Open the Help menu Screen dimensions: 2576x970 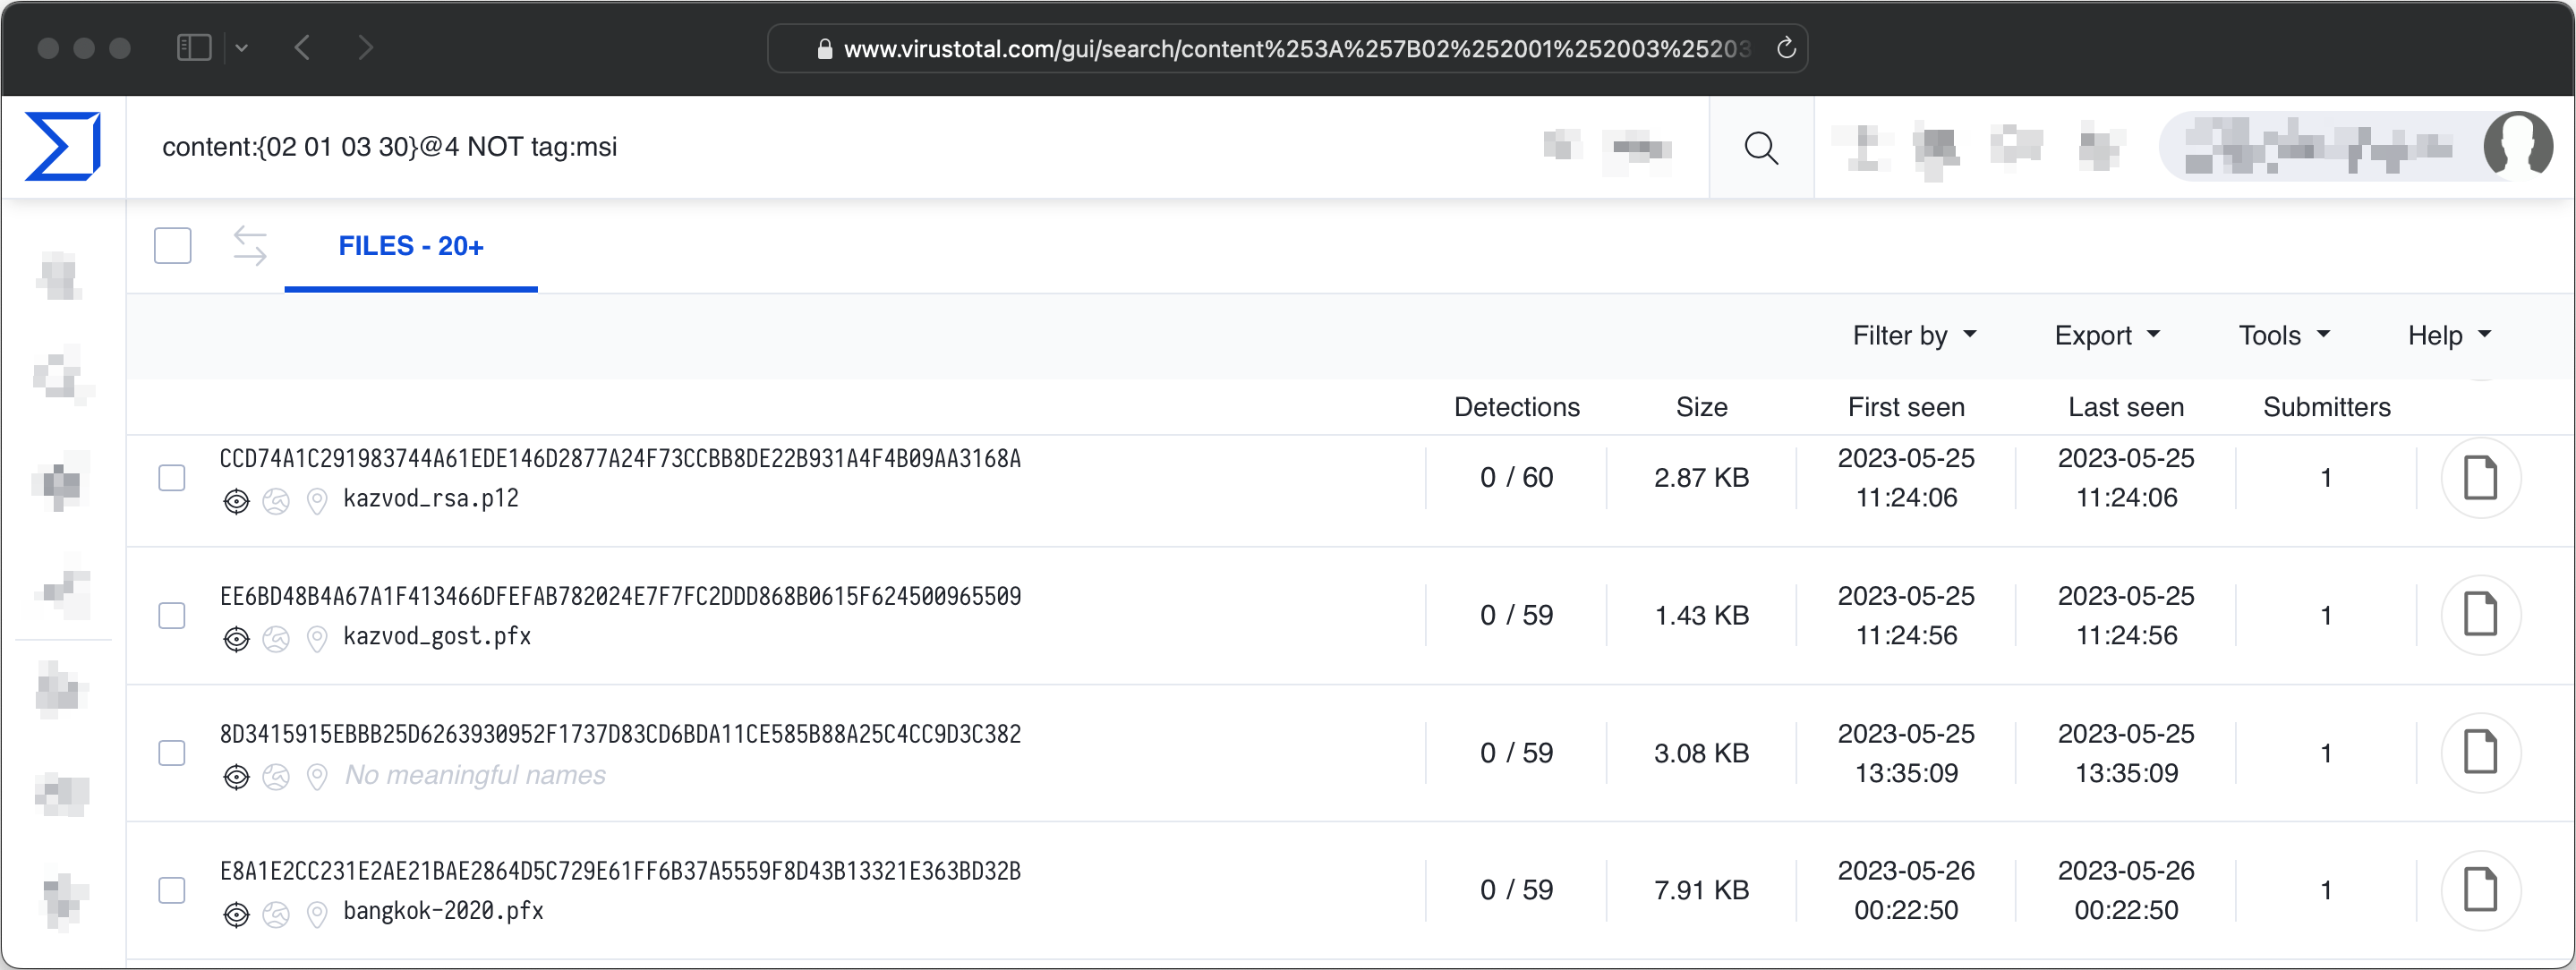click(x=2448, y=335)
